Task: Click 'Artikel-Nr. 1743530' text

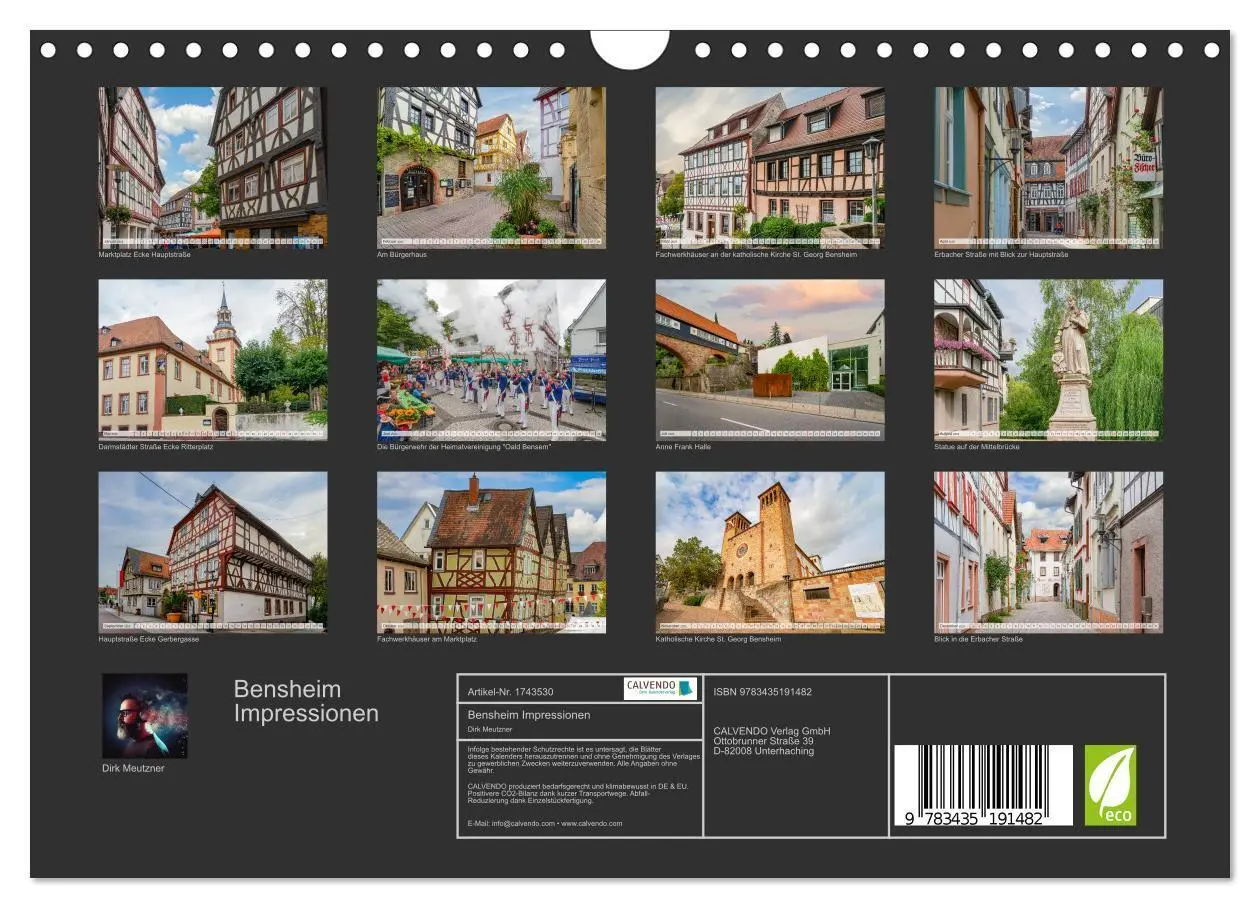Action: click(x=510, y=692)
